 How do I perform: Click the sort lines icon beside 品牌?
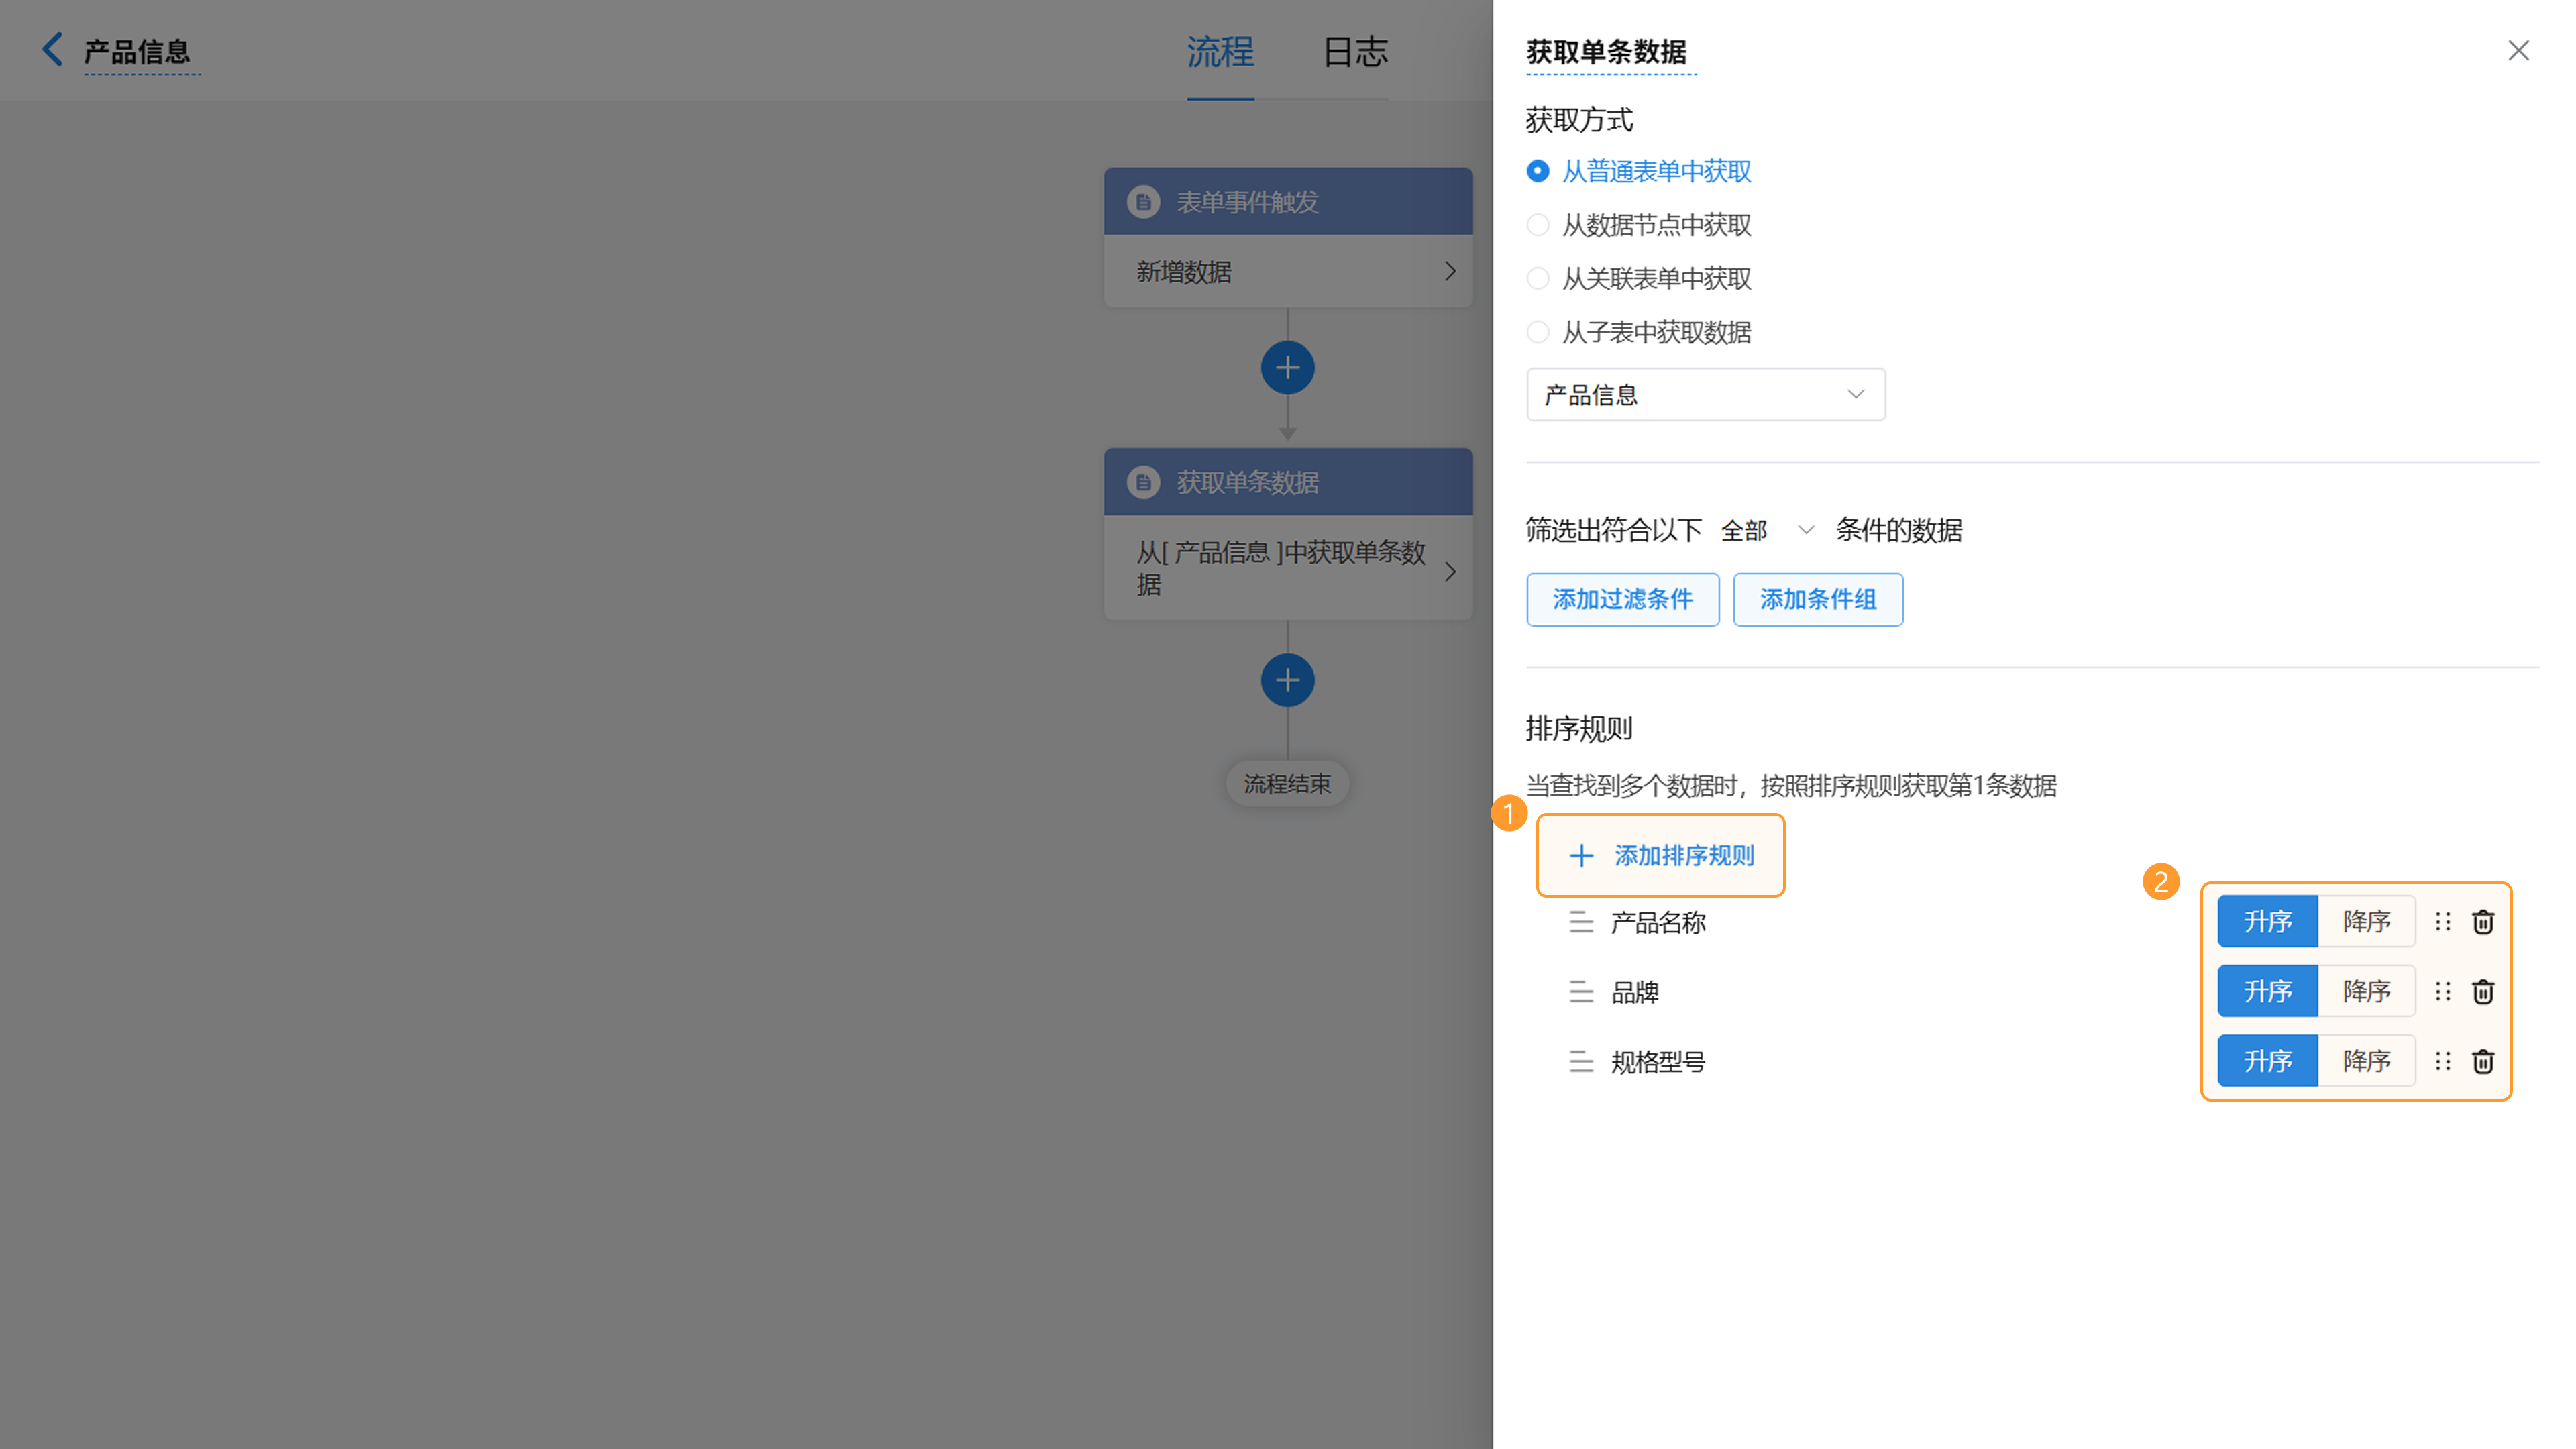1581,992
